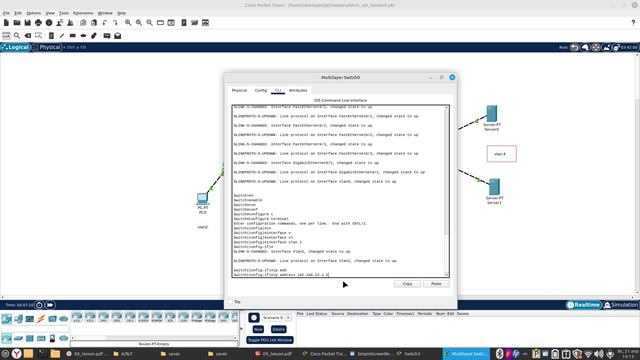The height and width of the screenshot is (360, 640).
Task: Undo the last action in the toolbar
Action: click(105, 23)
